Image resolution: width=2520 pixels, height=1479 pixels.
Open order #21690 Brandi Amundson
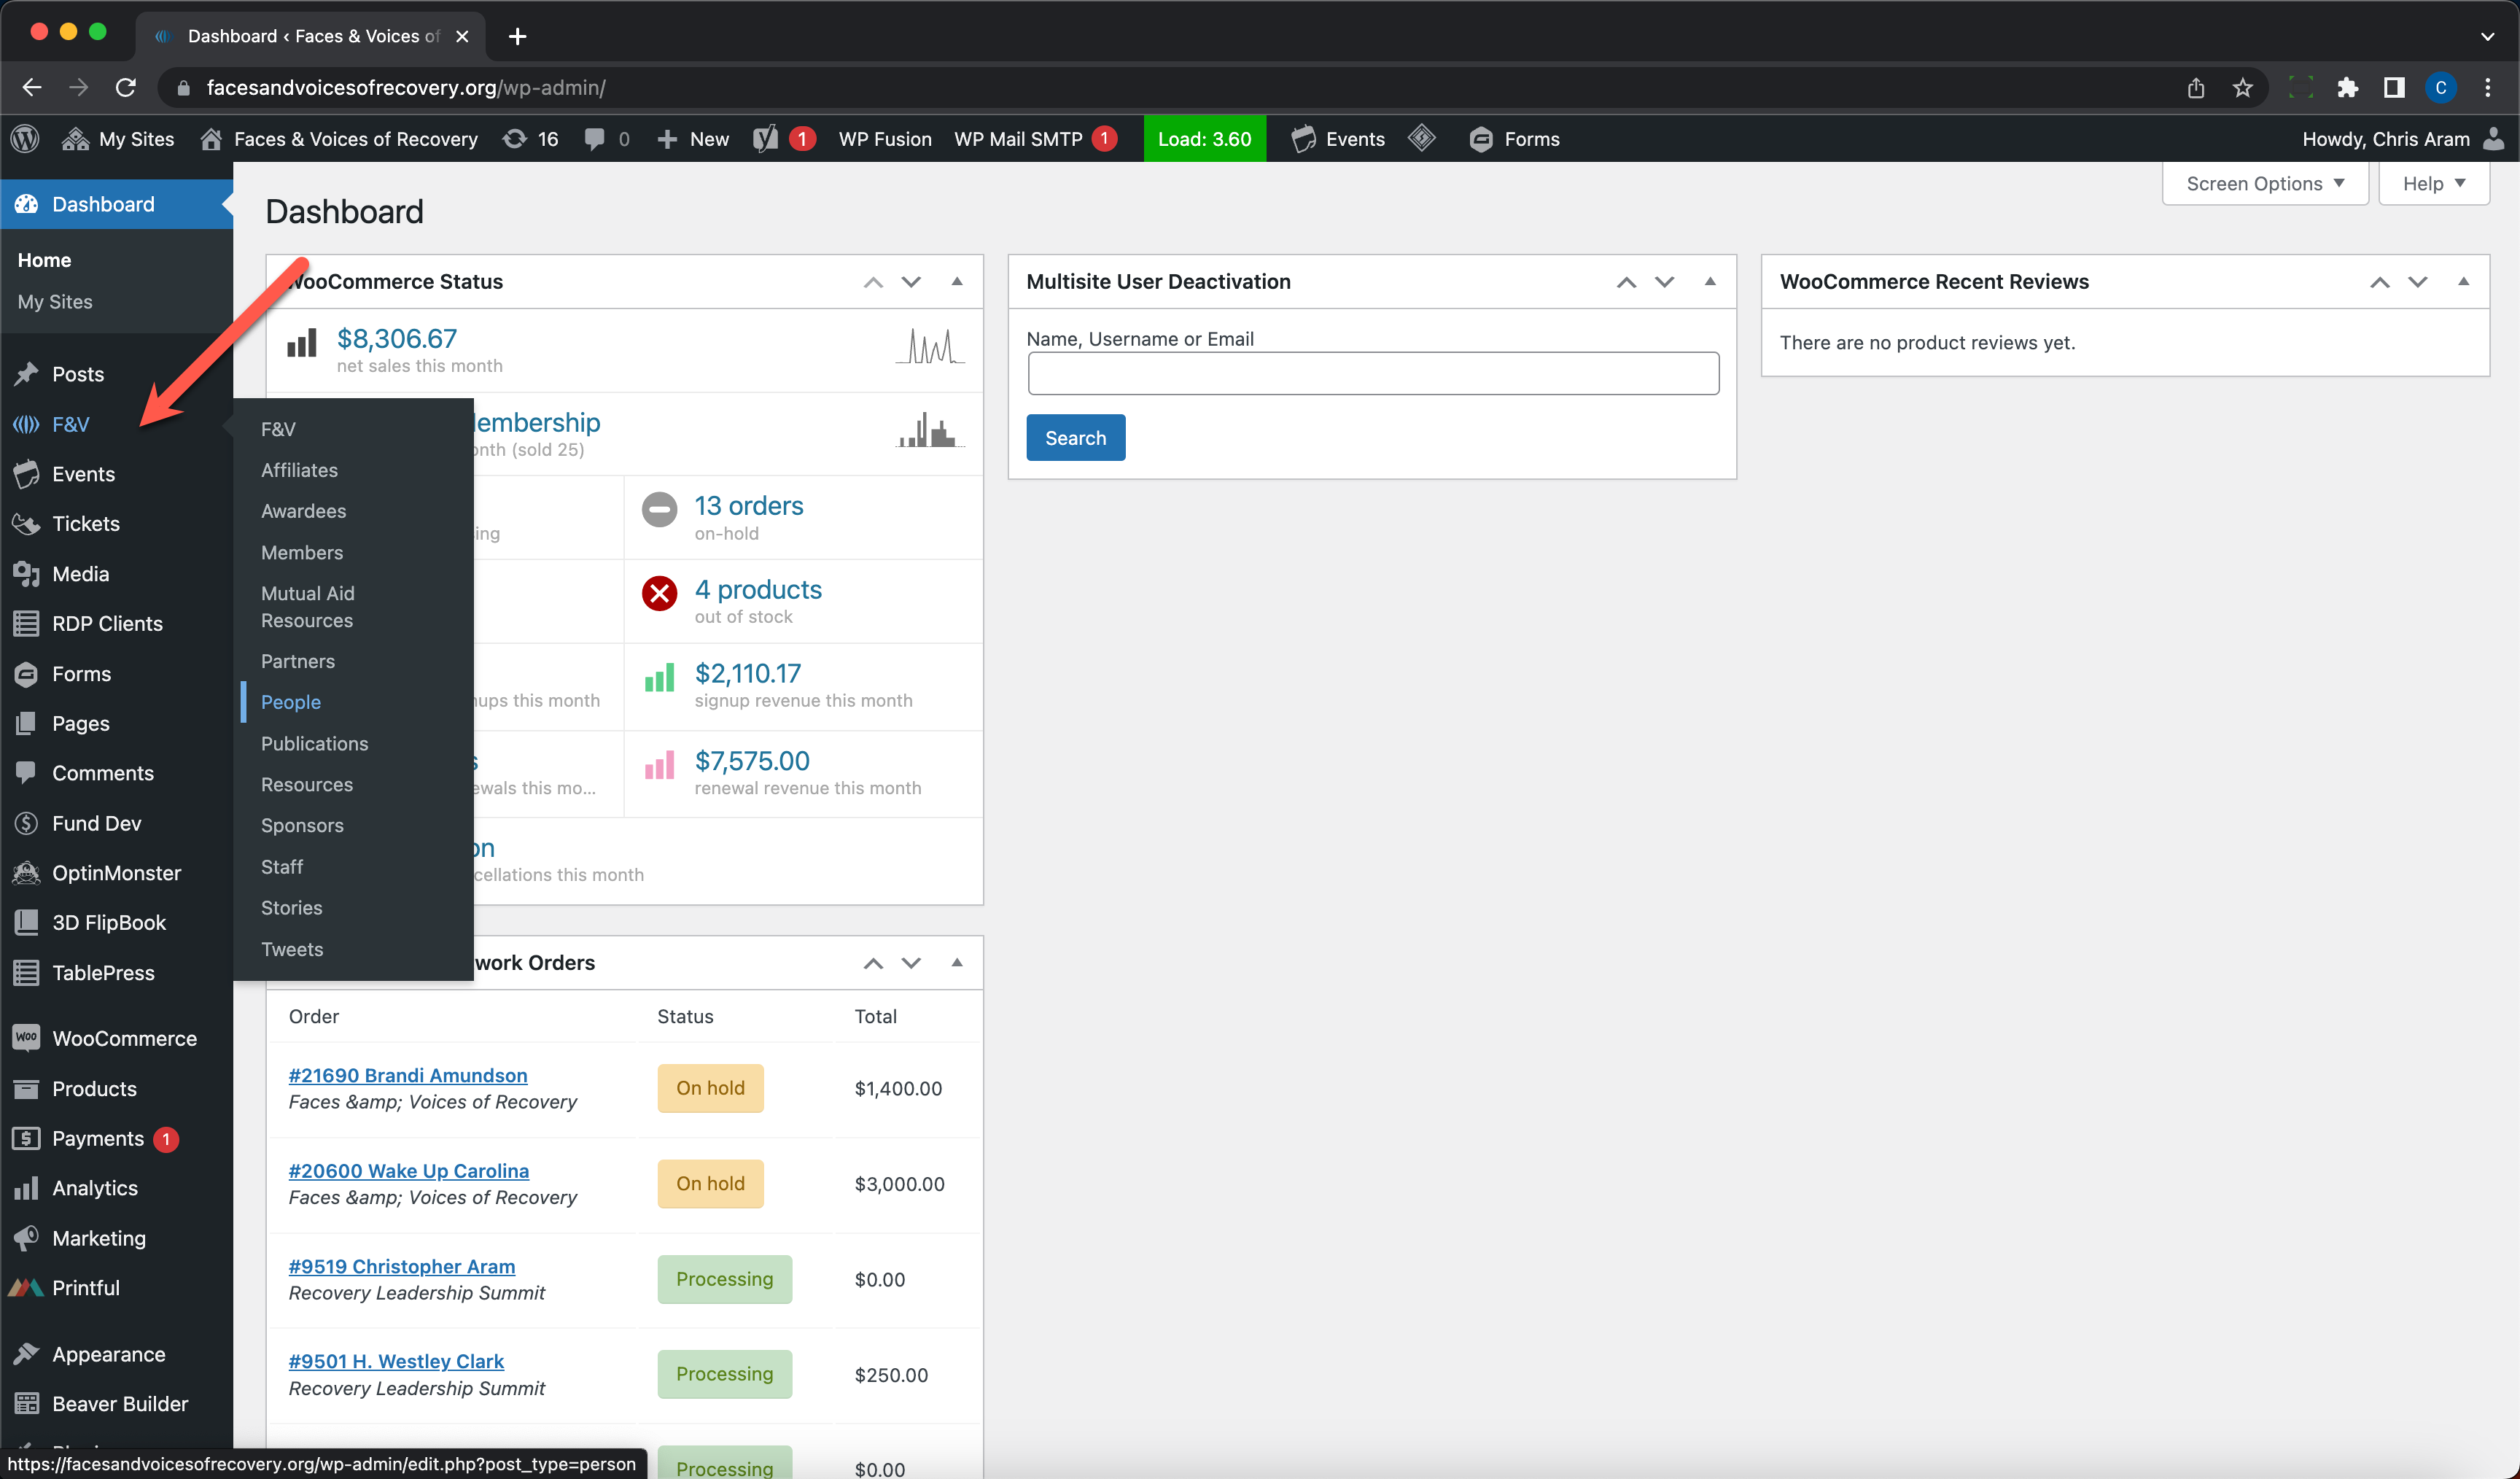click(408, 1075)
